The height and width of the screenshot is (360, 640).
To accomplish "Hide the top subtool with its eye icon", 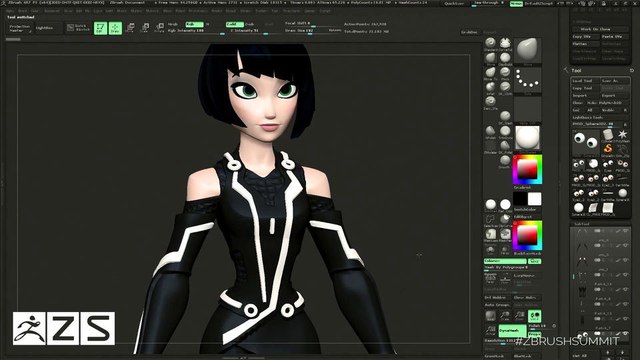I will pos(626,231).
